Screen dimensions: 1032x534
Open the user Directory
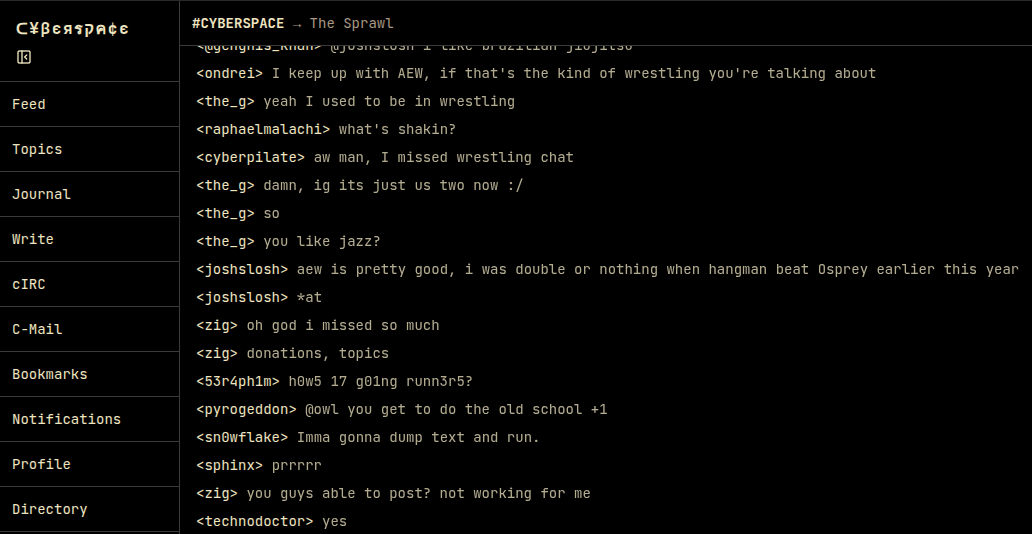pos(50,509)
